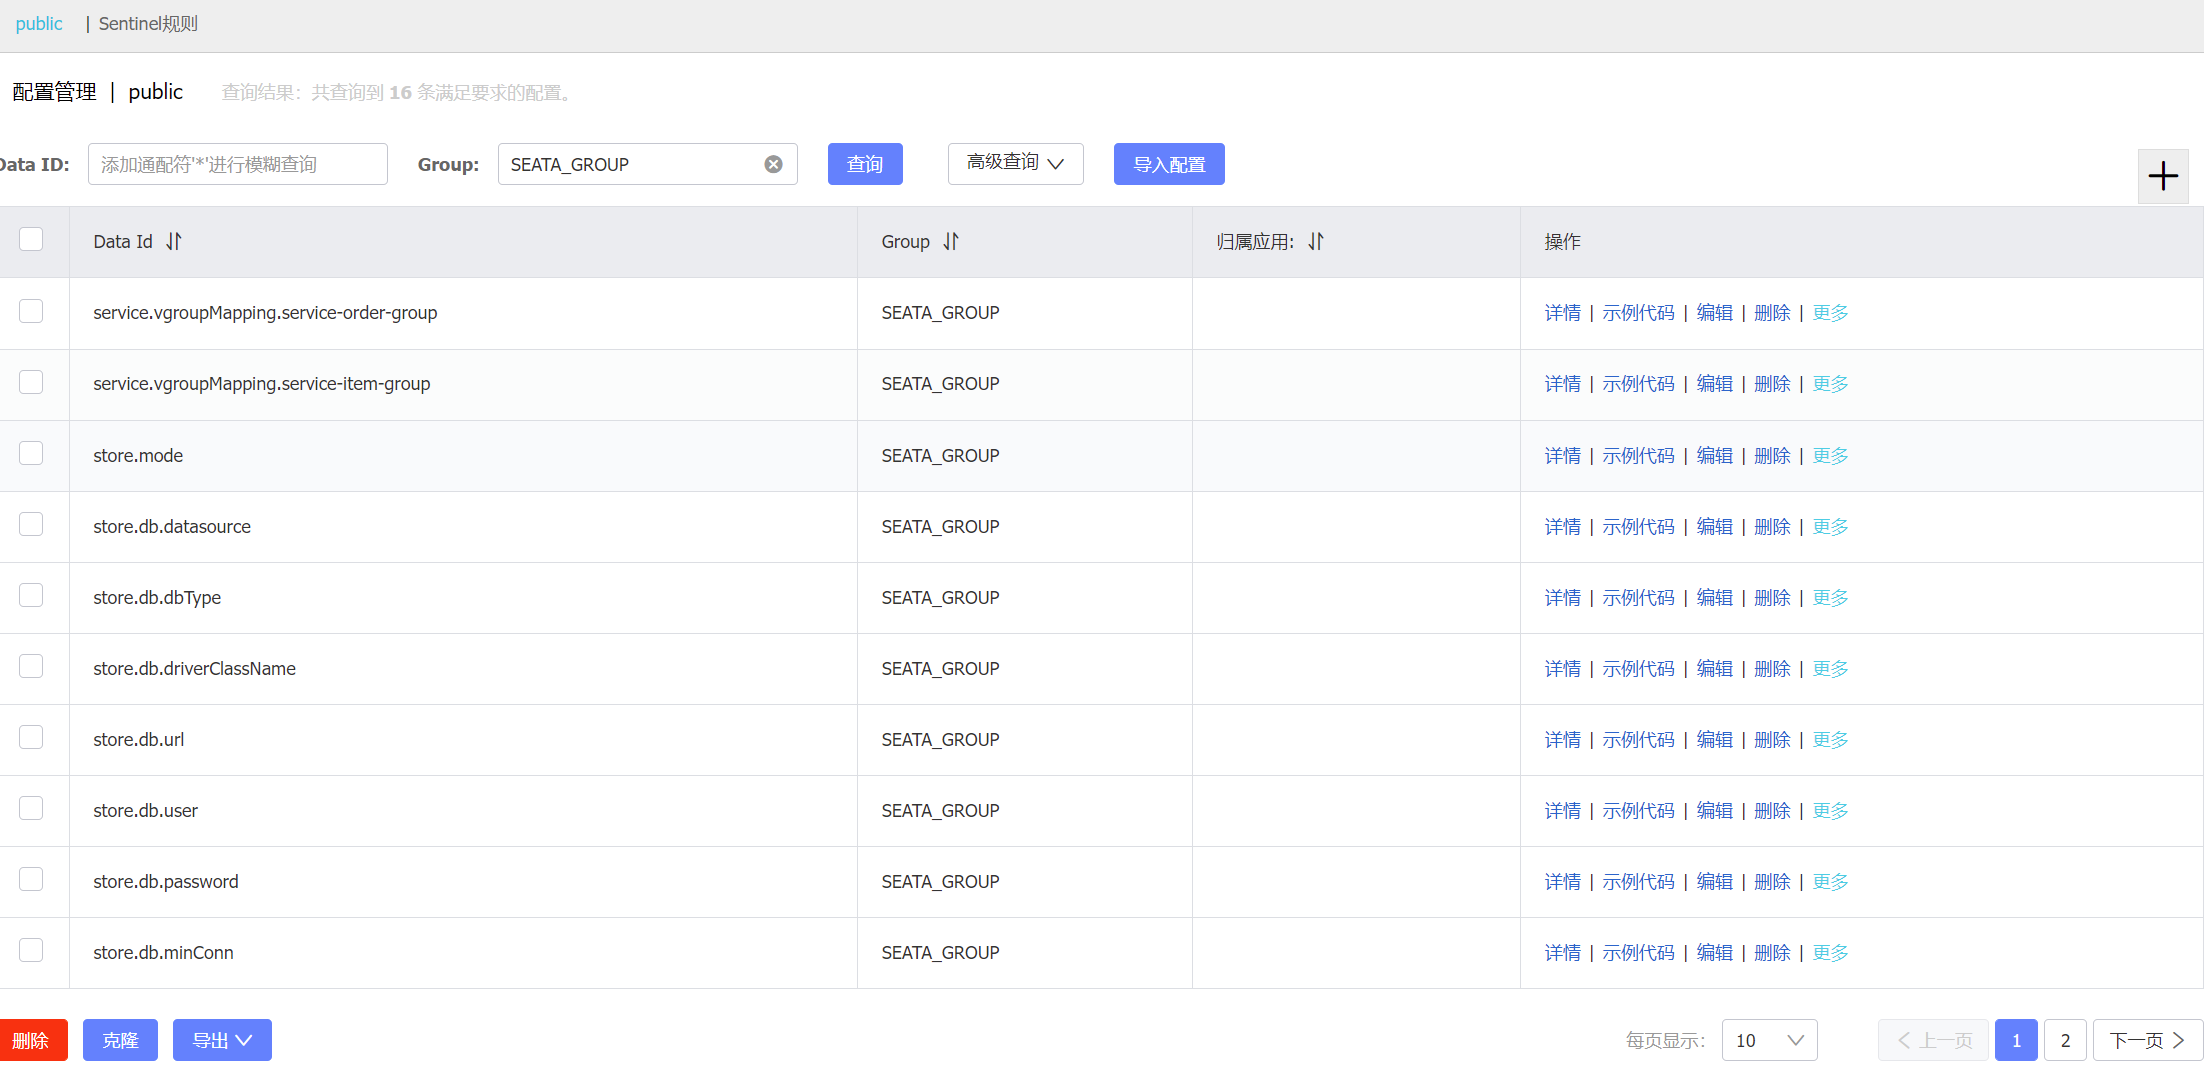Open the 导出 export dropdown

tap(222, 1040)
